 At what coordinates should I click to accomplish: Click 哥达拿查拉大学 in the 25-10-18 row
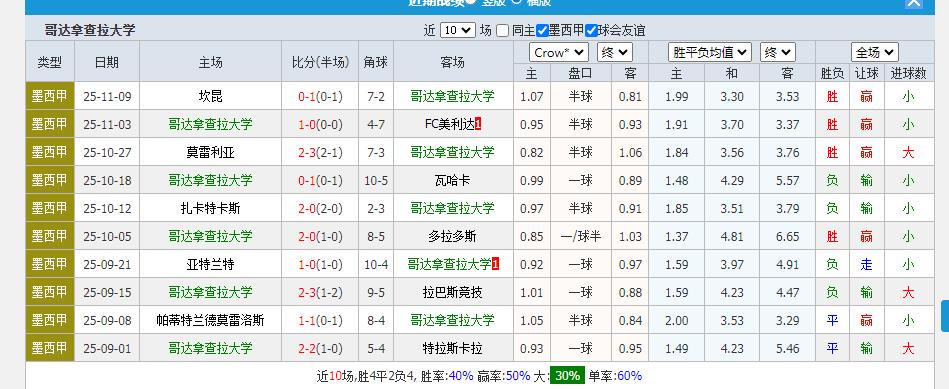(x=211, y=180)
